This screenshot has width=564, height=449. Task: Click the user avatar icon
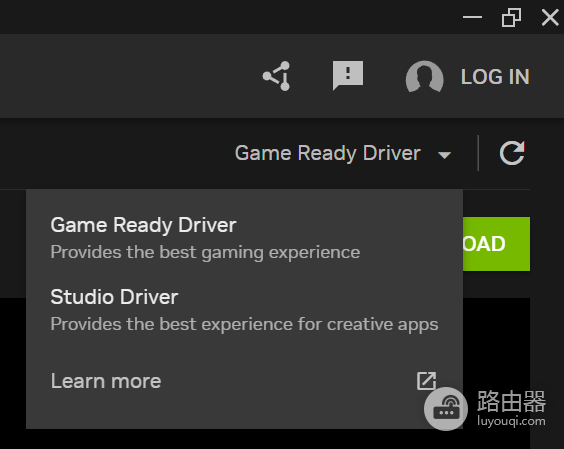click(424, 76)
